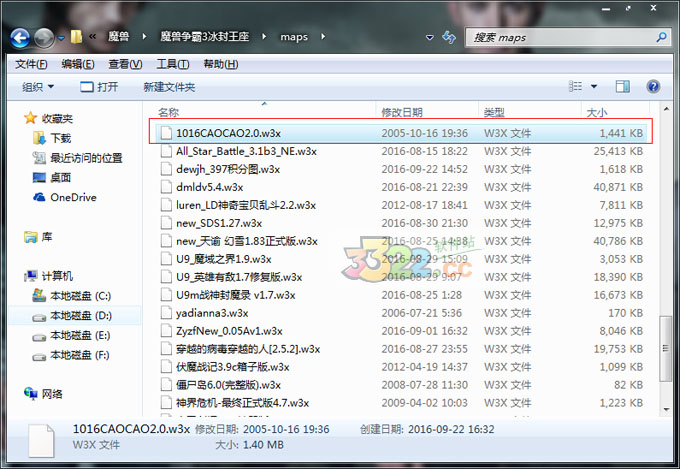680x469 pixels.
Task: Select the 魔兽争霸3冰封王座 breadcrumb
Action: coord(205,36)
